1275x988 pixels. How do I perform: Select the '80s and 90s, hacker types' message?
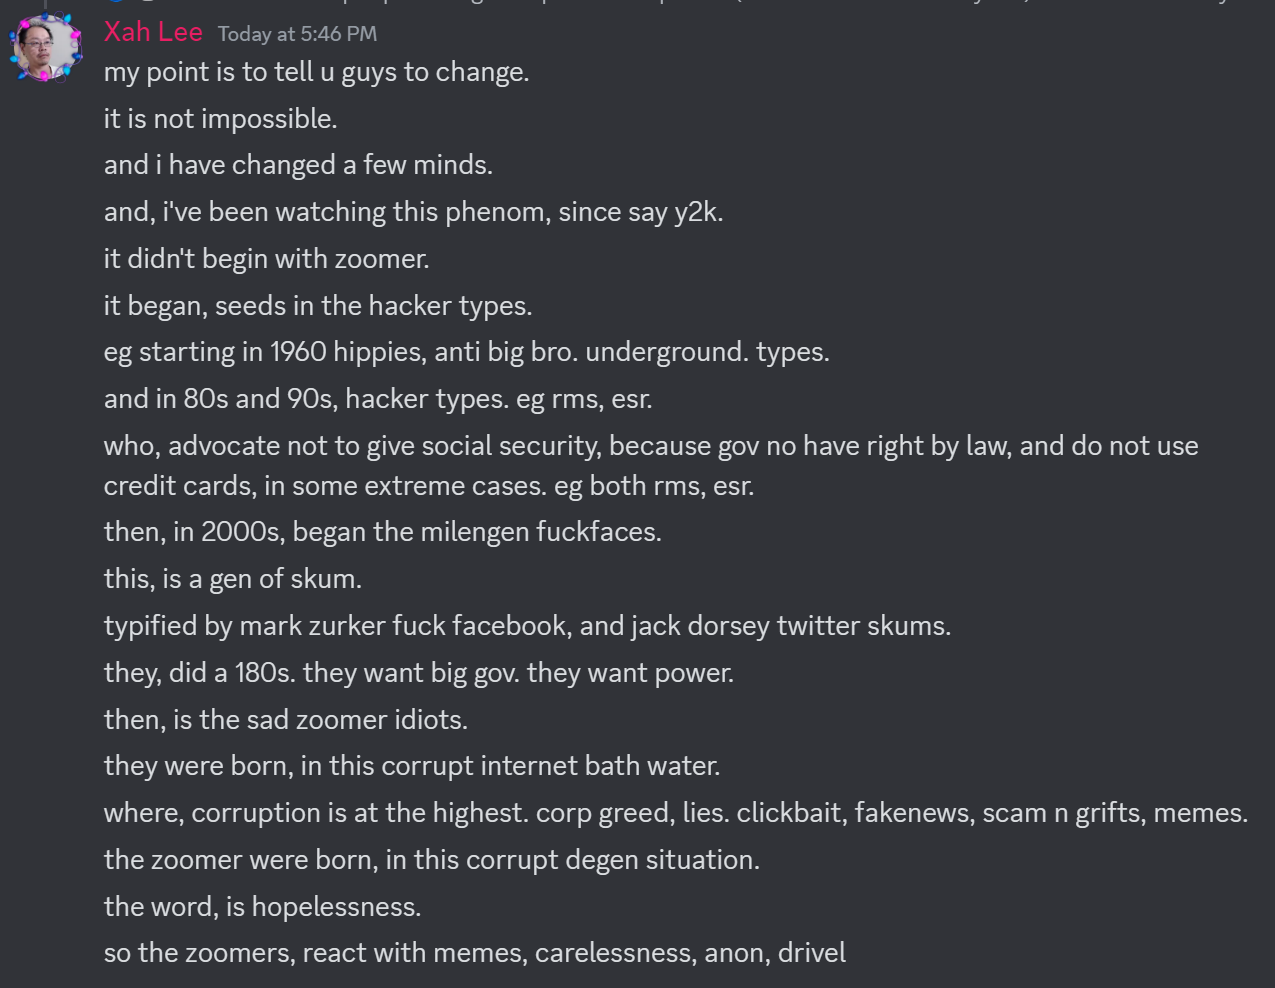click(378, 399)
